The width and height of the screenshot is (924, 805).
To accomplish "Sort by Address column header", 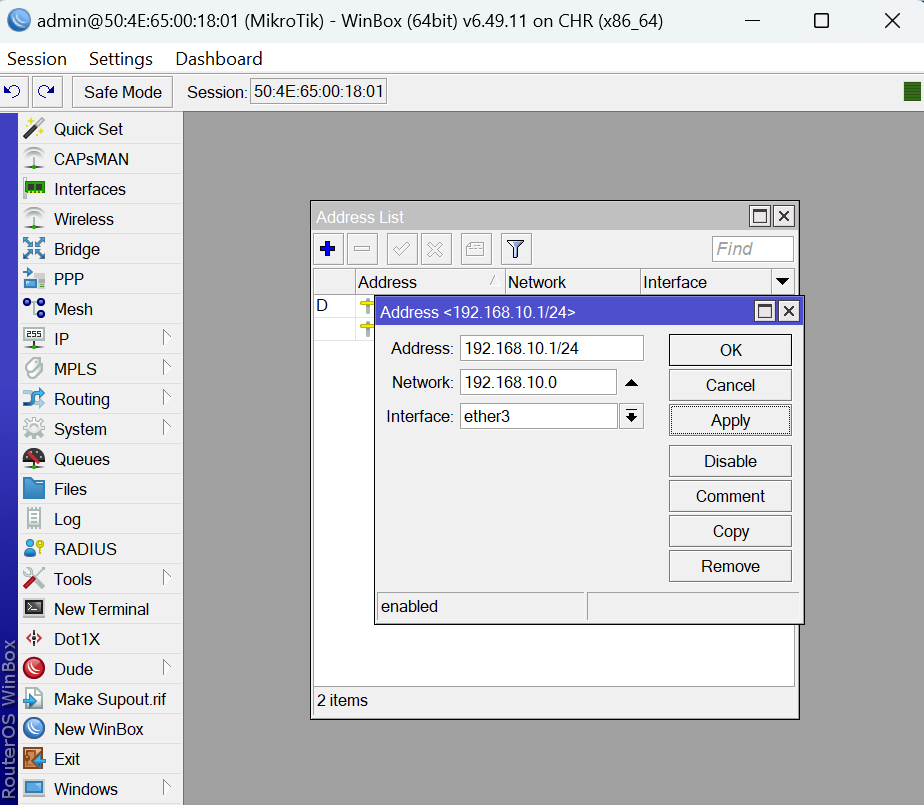I will coord(430,282).
